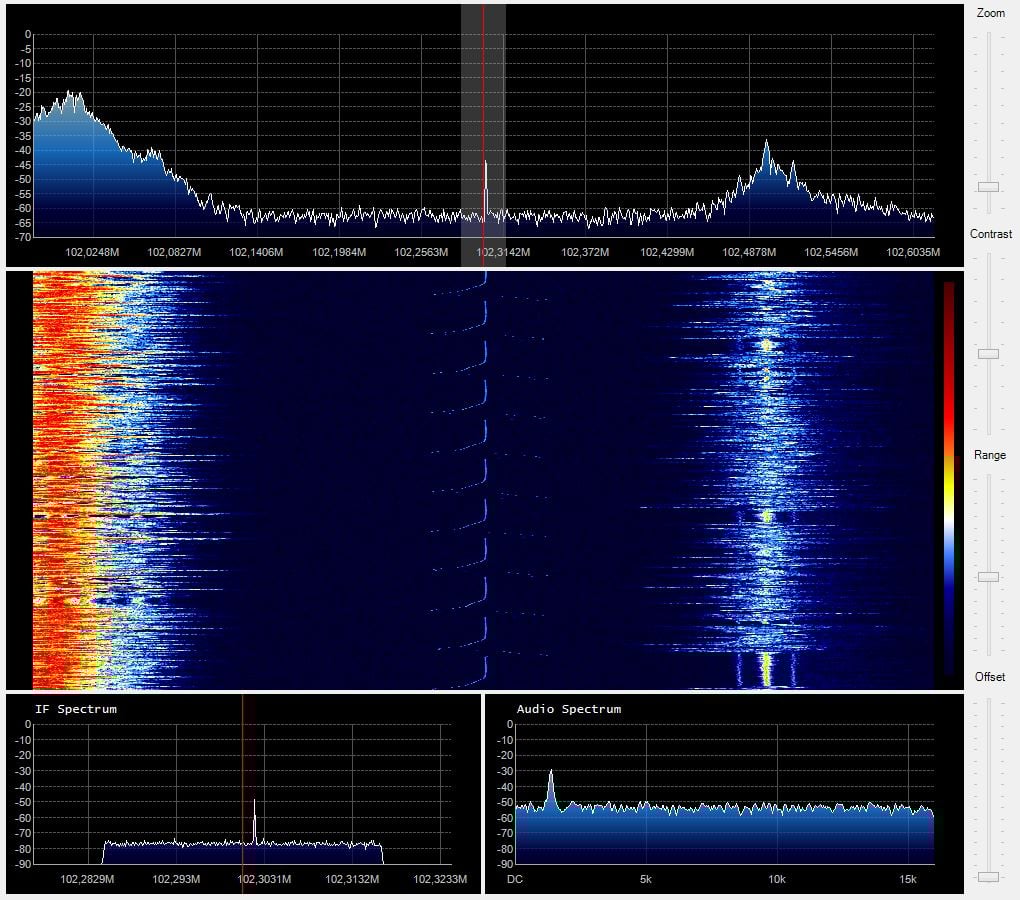Click the 102,293M label in IF Spectrum
Image resolution: width=1020 pixels, height=900 pixels.
(x=176, y=879)
